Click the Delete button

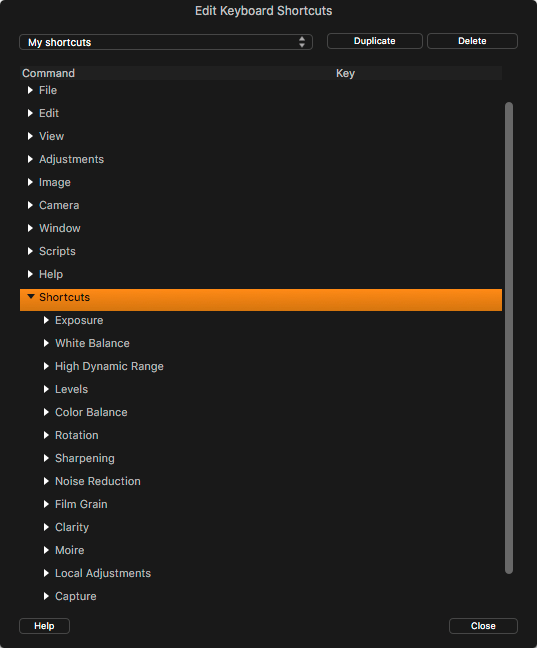[472, 41]
